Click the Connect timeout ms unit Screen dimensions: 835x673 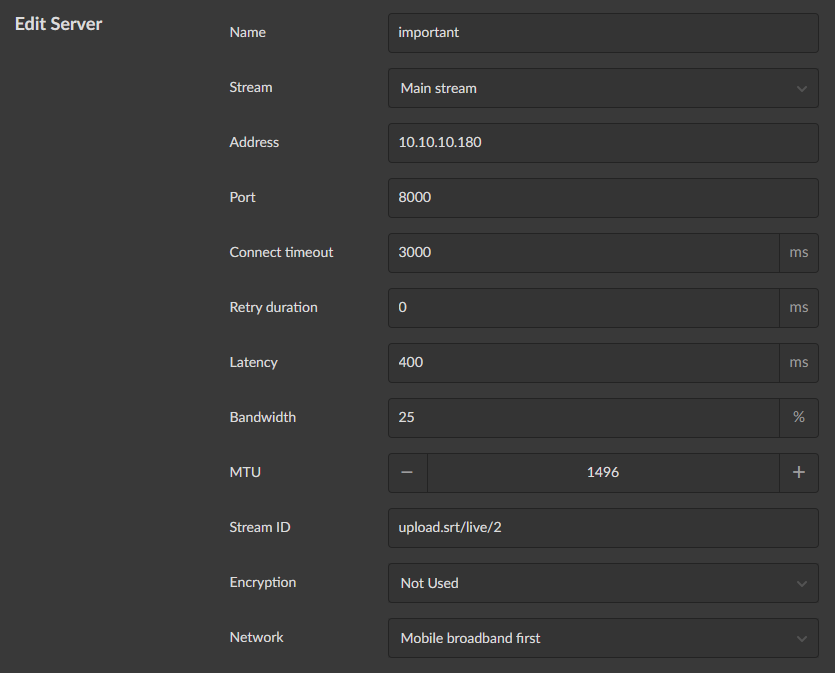coord(798,252)
